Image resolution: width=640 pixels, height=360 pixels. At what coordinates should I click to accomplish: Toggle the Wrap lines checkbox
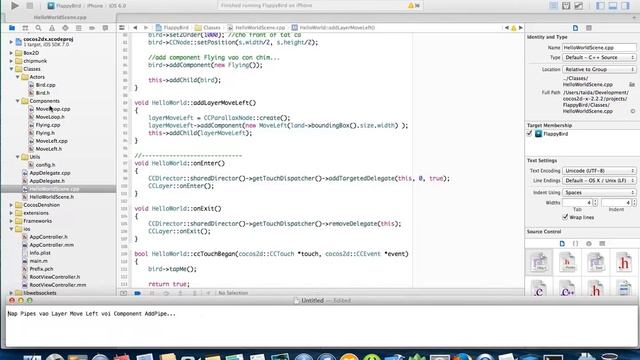coord(565,217)
